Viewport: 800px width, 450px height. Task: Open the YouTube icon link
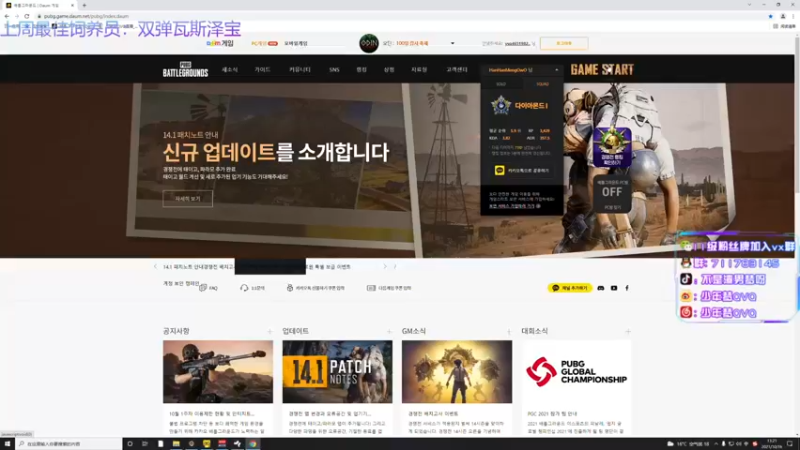click(x=614, y=288)
